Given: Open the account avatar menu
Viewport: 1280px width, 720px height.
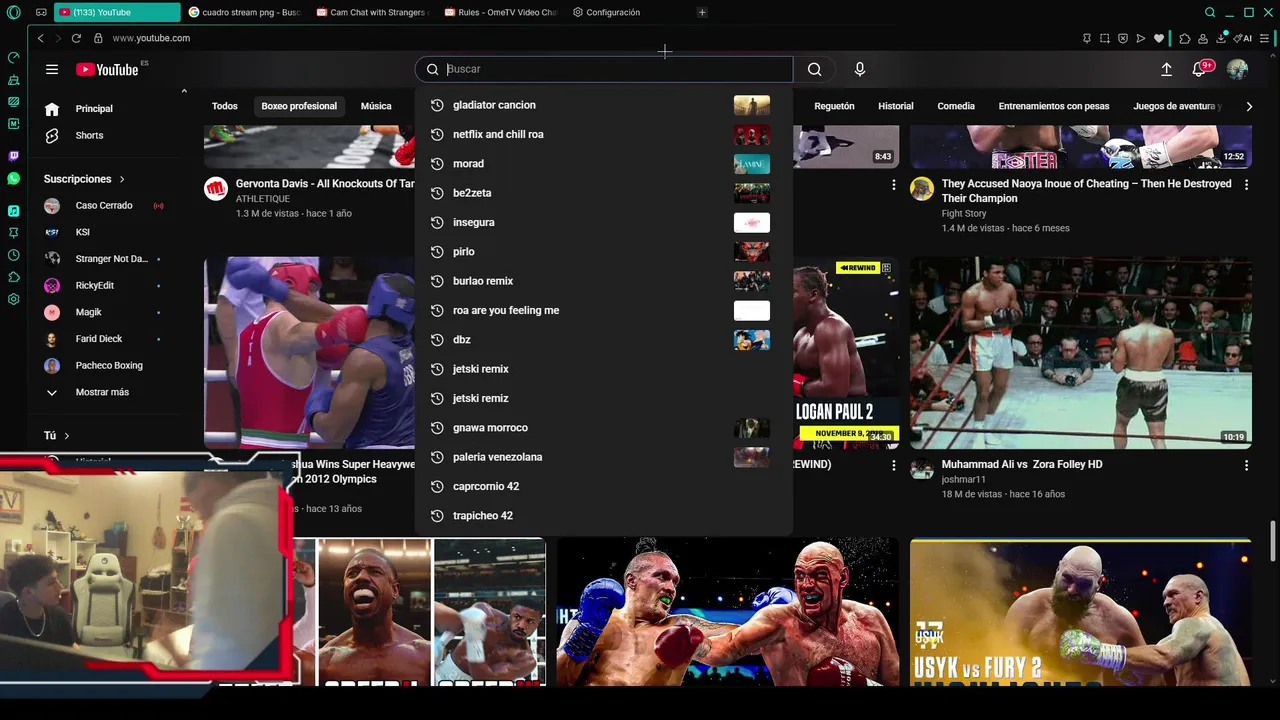Looking at the screenshot, I should tap(1237, 69).
